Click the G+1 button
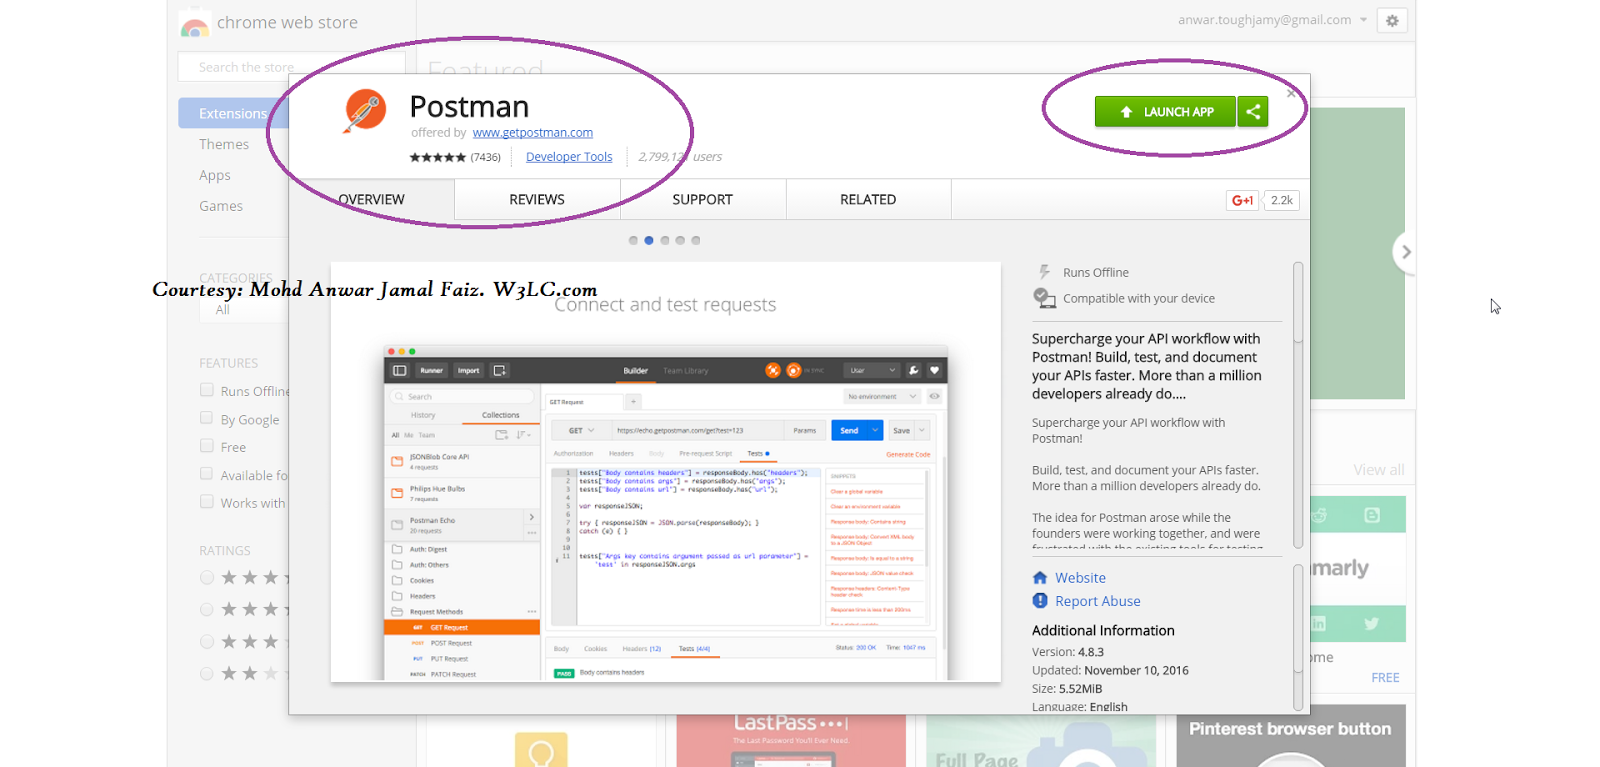This screenshot has width=1600, height=767. pyautogui.click(x=1243, y=200)
